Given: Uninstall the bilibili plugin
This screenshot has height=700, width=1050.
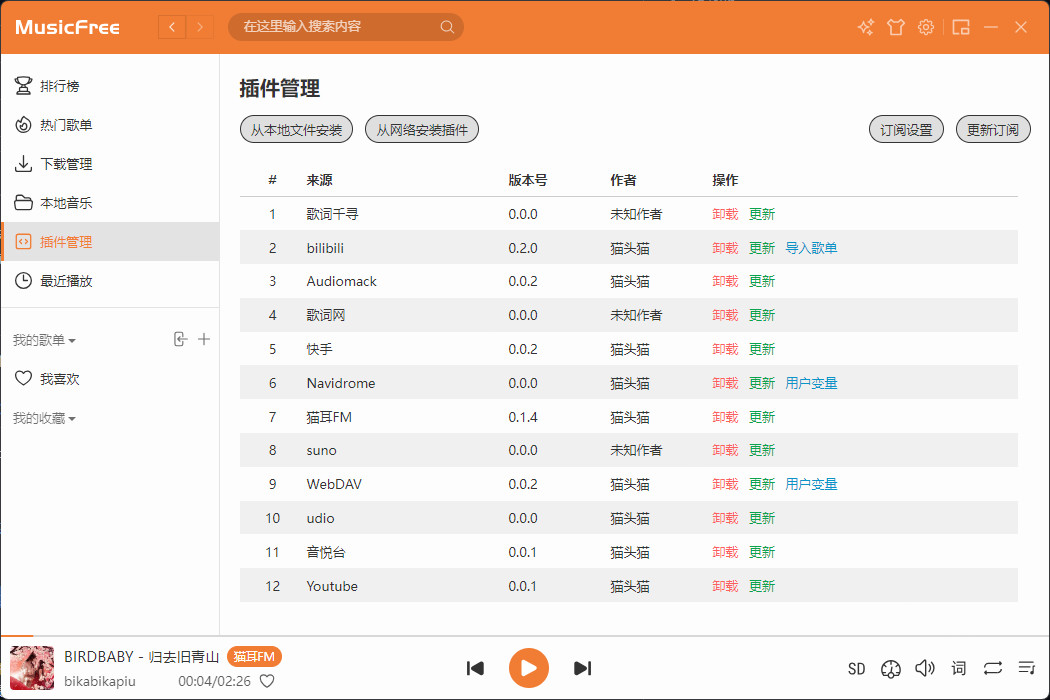Looking at the screenshot, I should (725, 248).
